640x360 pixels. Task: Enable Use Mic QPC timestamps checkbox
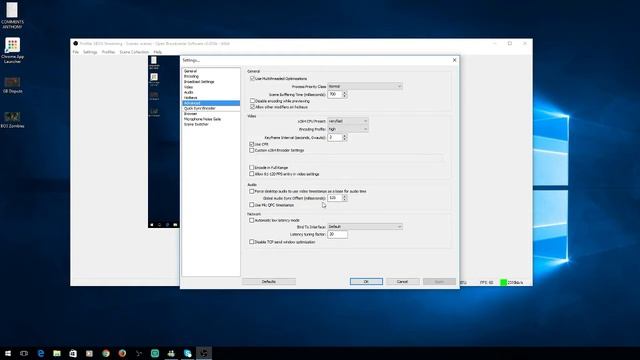[x=251, y=205]
